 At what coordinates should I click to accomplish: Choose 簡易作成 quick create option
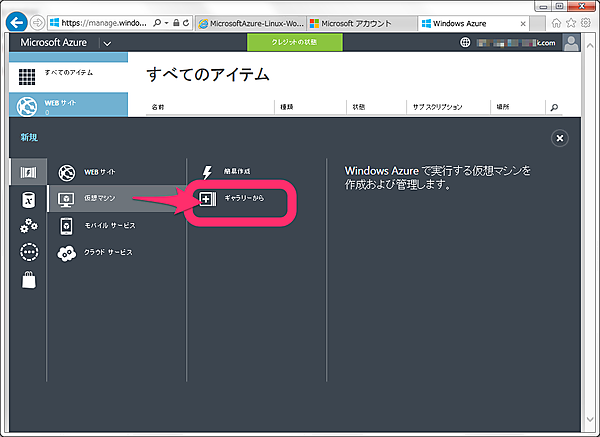click(x=230, y=172)
